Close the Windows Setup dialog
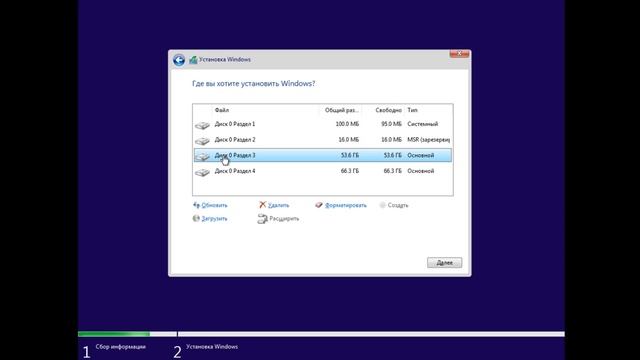 point(459,54)
